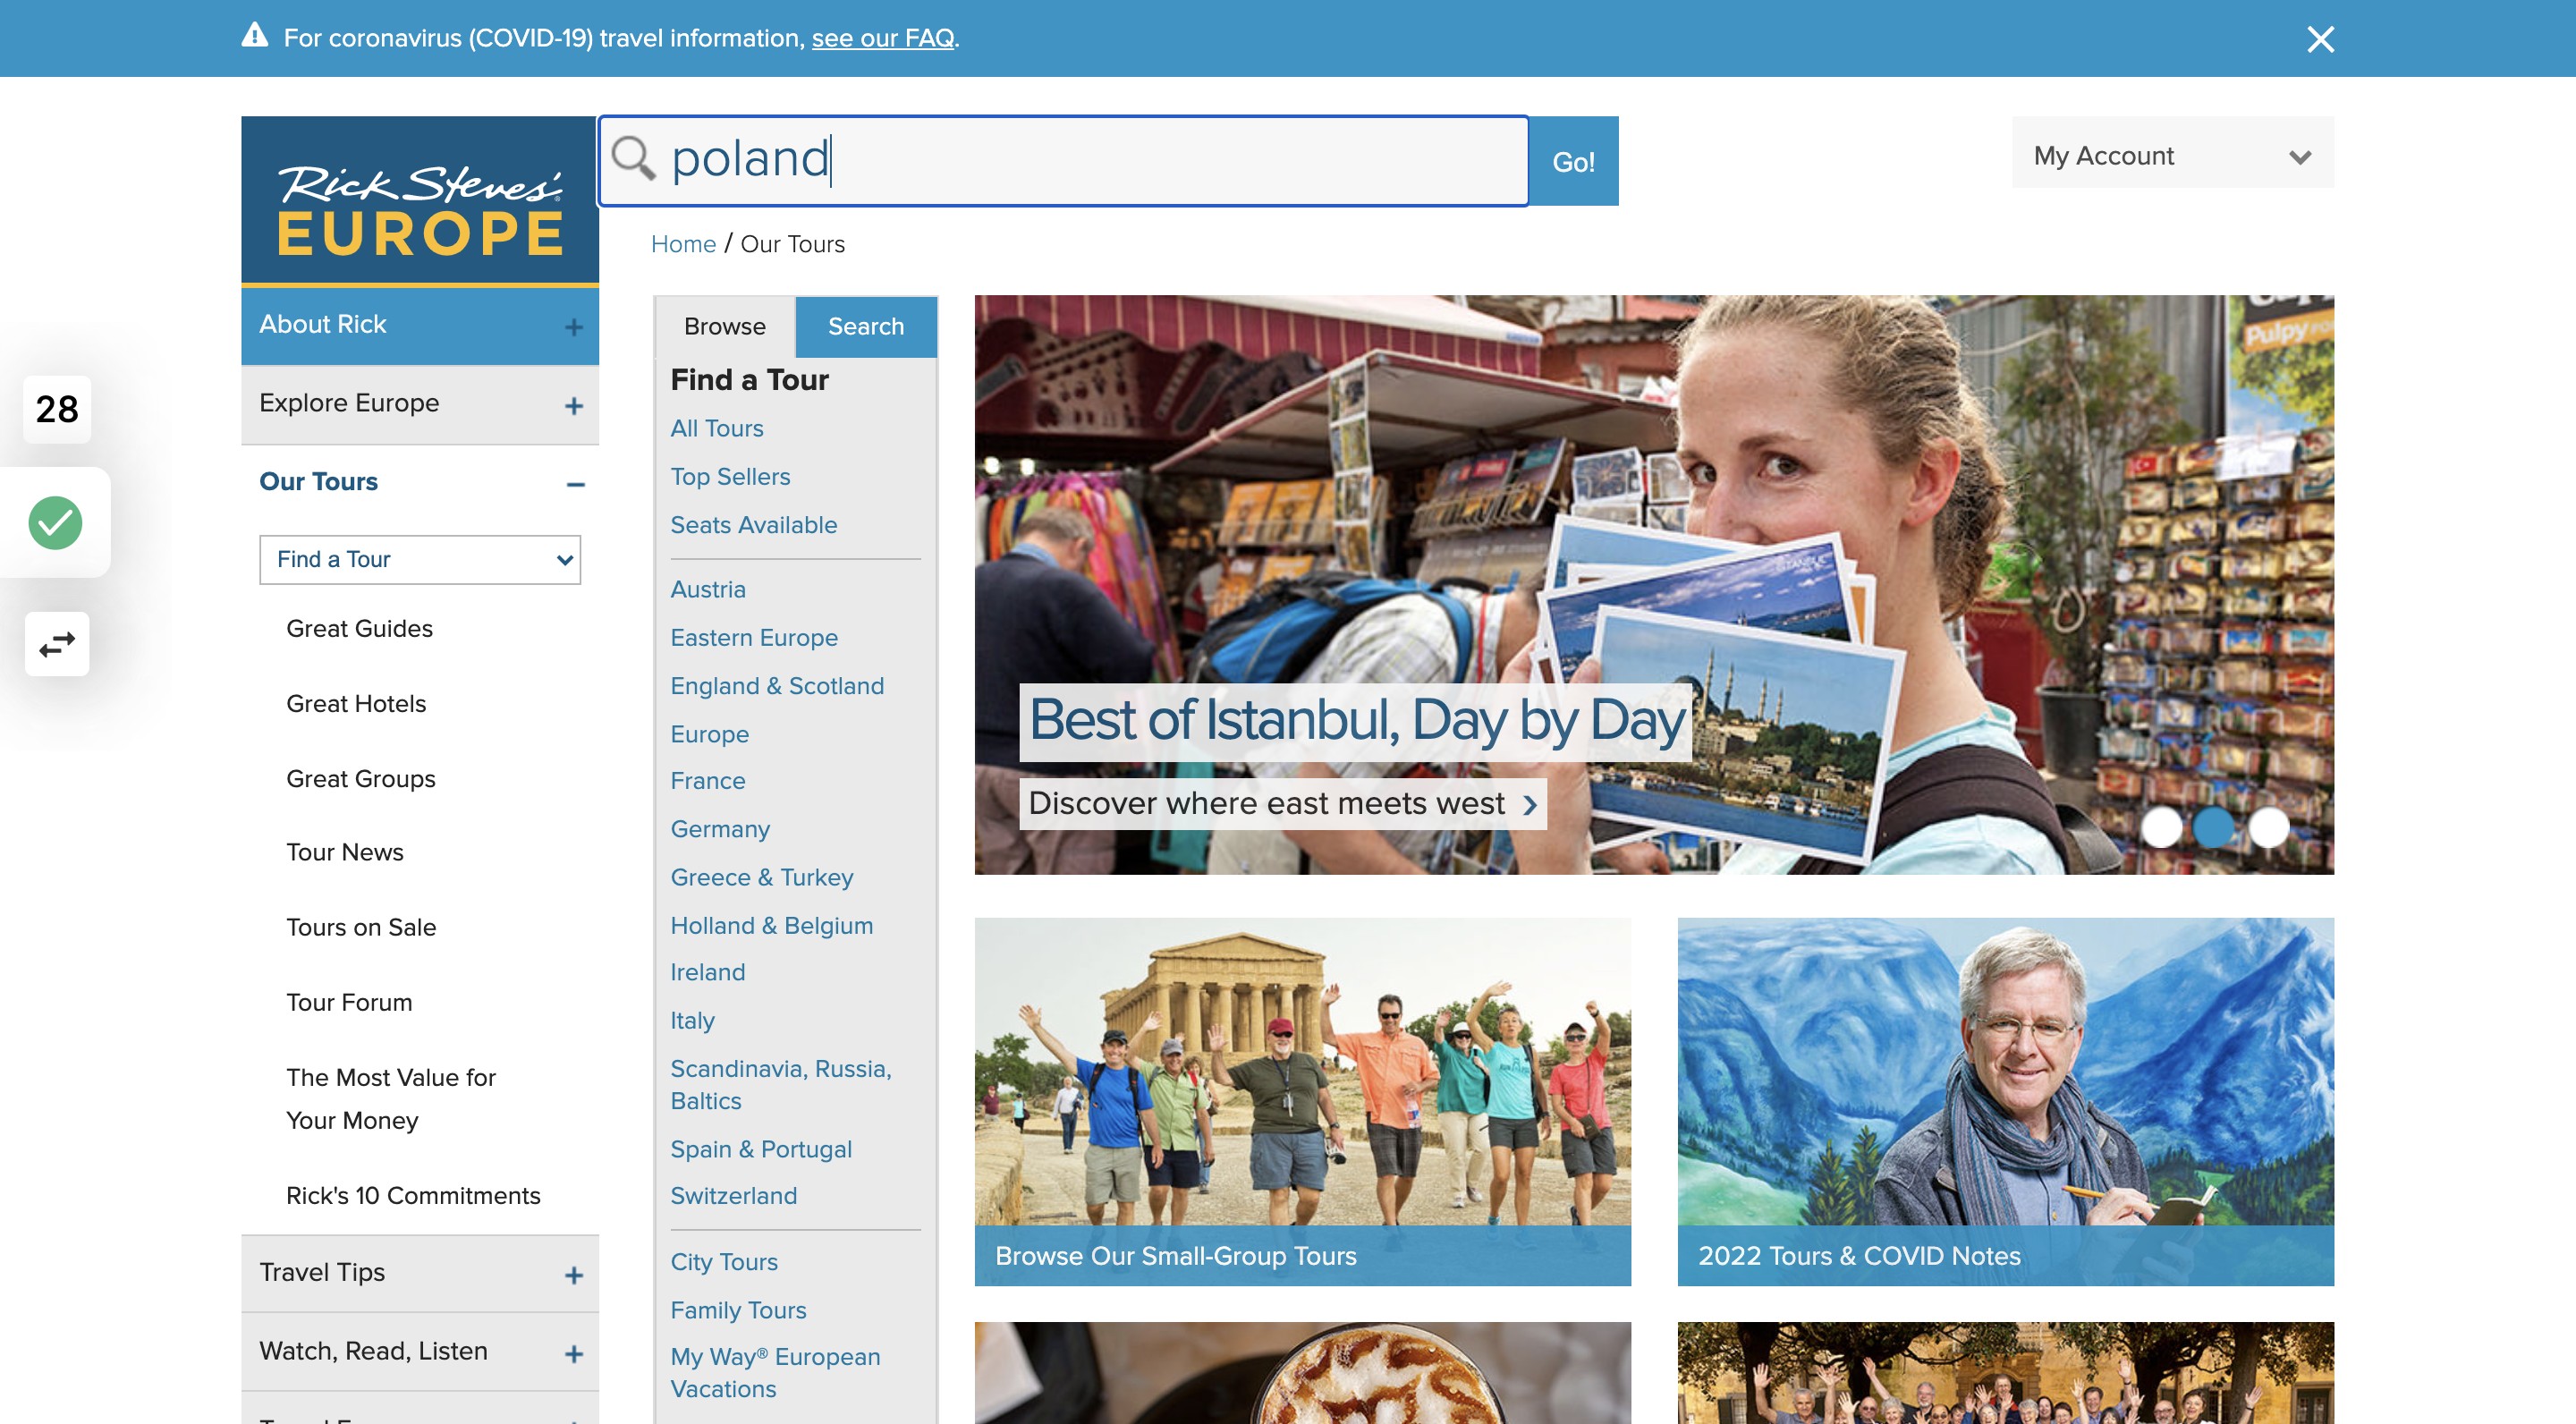This screenshot has width=2576, height=1424.
Task: Select the second carousel dot
Action: click(2214, 827)
